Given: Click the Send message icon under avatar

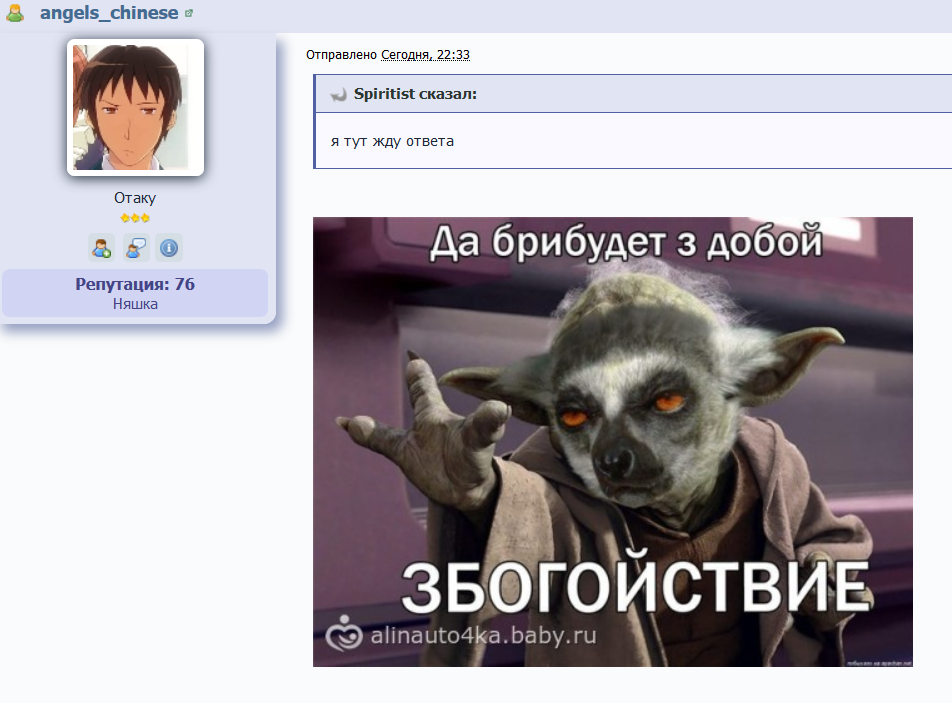Looking at the screenshot, I should 135,248.
